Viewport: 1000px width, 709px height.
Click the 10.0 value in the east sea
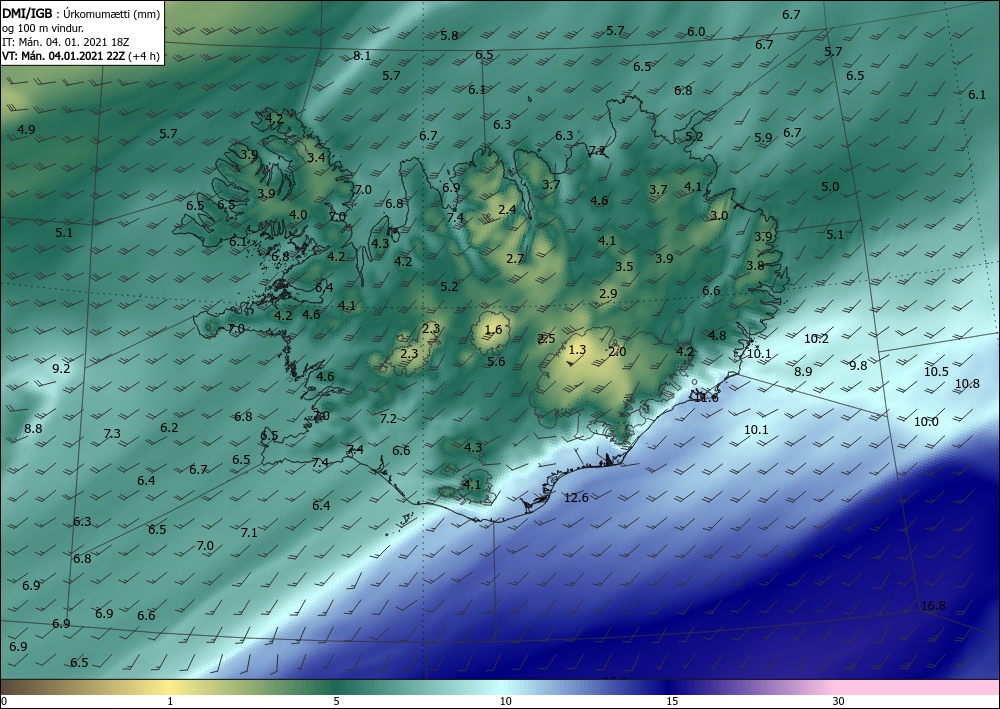click(x=926, y=421)
